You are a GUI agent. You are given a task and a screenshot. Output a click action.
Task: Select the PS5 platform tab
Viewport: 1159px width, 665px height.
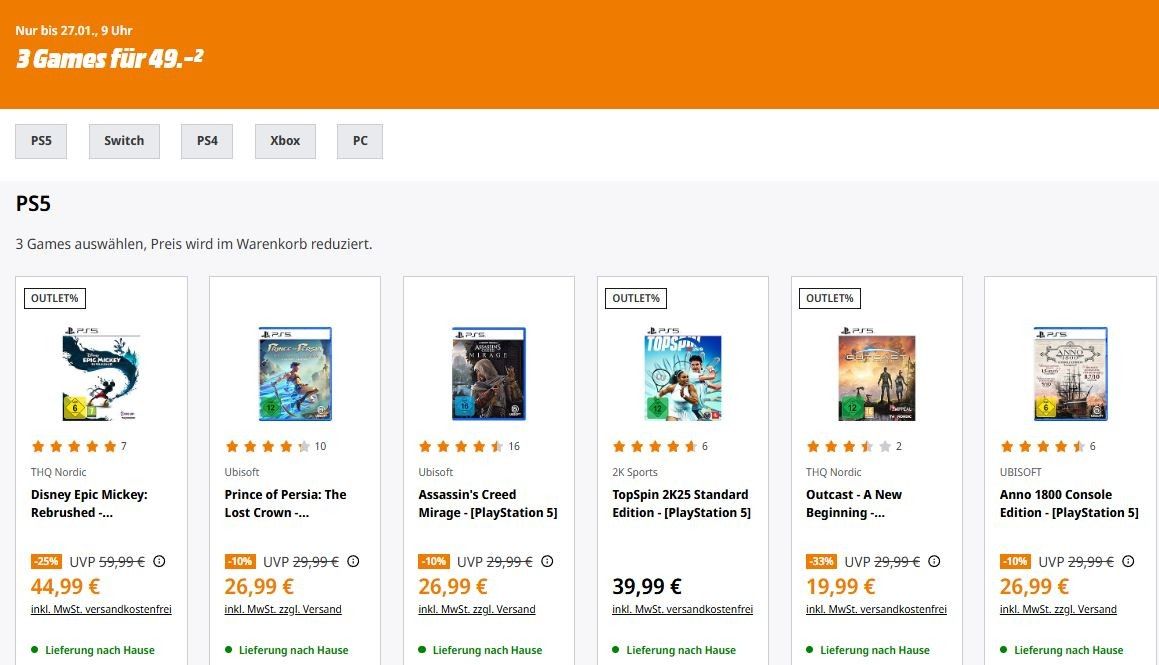click(x=41, y=141)
